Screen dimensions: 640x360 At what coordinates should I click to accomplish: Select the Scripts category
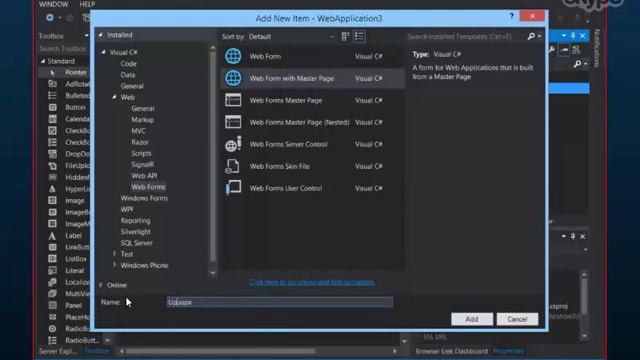click(141, 153)
